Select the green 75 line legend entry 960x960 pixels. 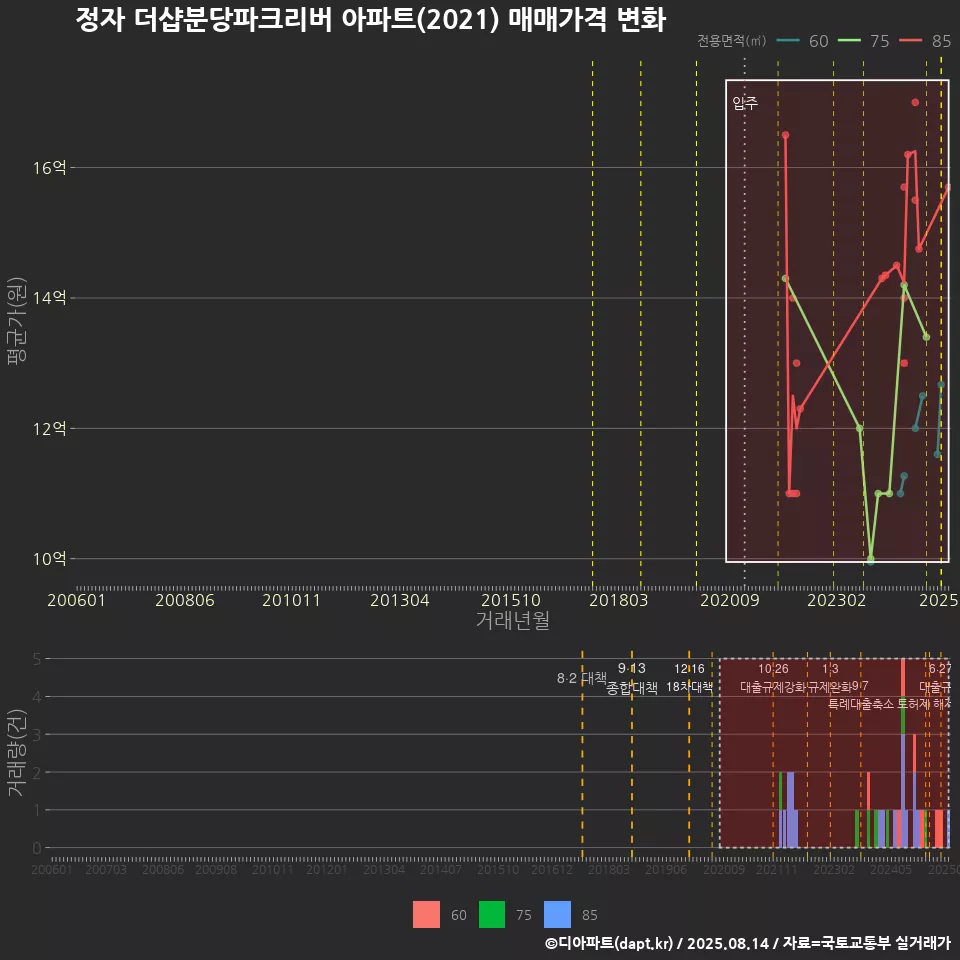(863, 41)
